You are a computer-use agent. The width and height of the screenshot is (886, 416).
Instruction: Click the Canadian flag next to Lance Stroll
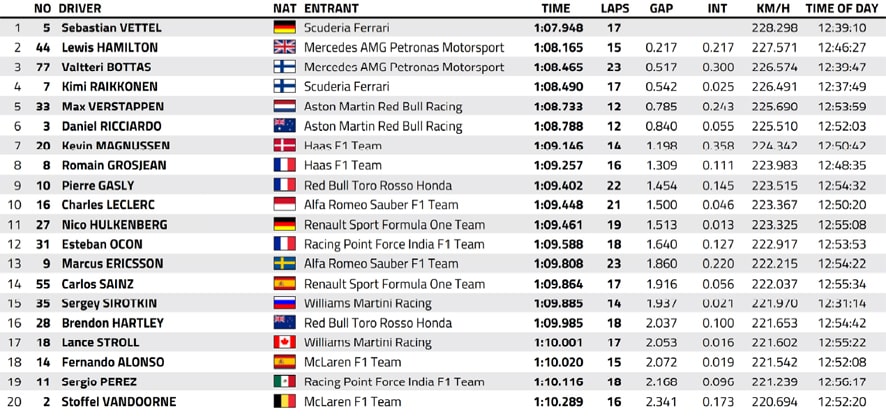284,343
